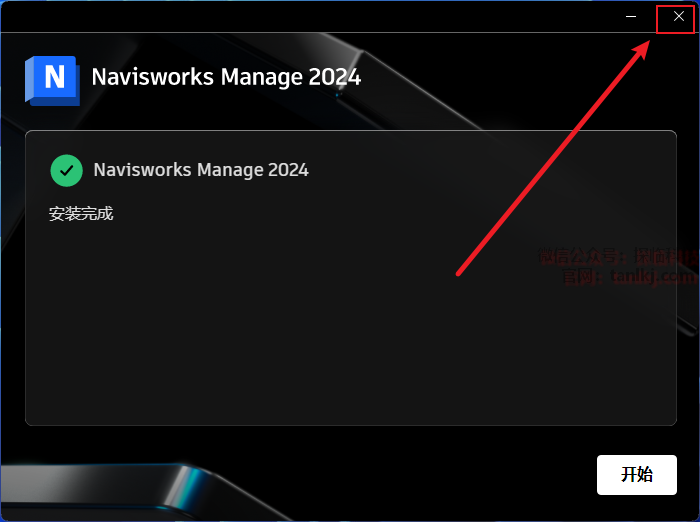700x522 pixels.
Task: Click the glowing blue shape at window bottom
Action: 193,486
